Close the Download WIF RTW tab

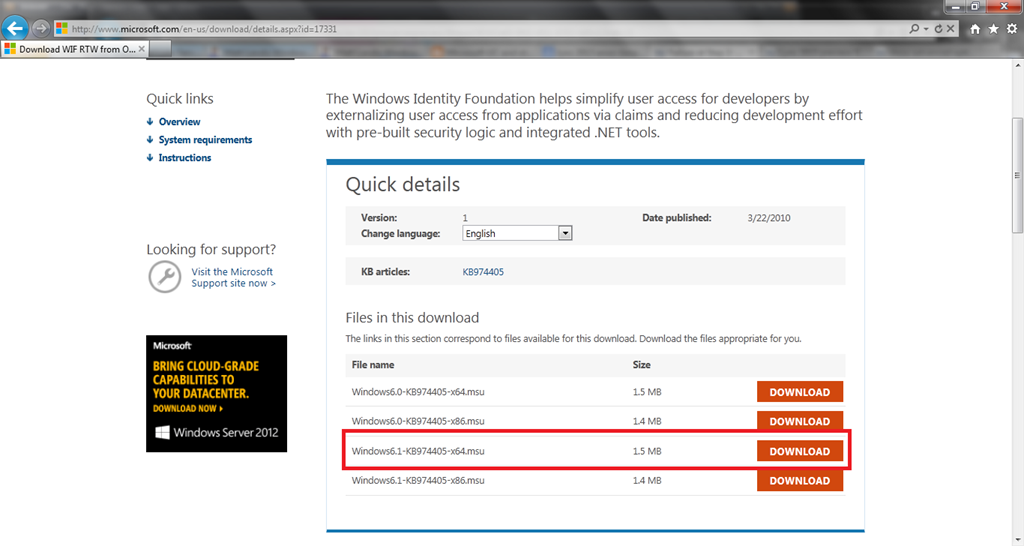point(142,49)
